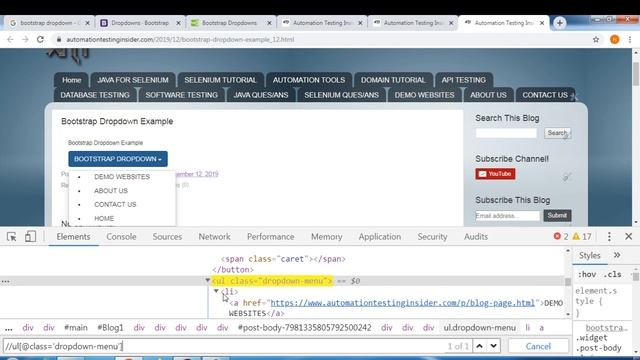This screenshot has height=360, width=640.
Task: Click Home in site navigation
Action: 71,80
